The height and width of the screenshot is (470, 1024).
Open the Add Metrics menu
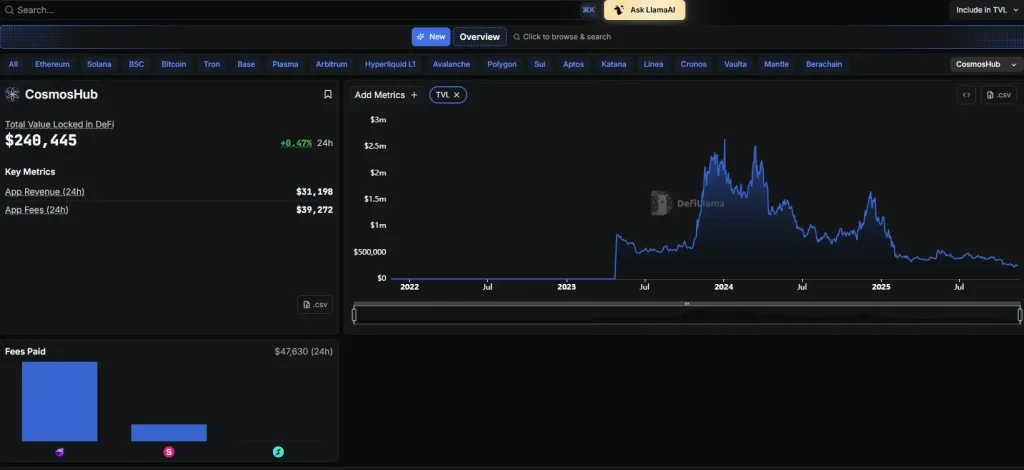point(387,95)
